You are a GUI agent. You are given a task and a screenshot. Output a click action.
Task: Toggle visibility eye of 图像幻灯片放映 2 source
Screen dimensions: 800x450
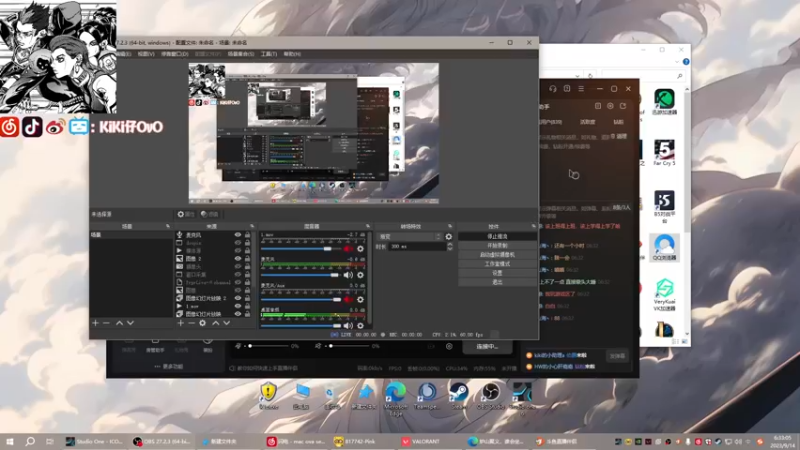coord(238,298)
